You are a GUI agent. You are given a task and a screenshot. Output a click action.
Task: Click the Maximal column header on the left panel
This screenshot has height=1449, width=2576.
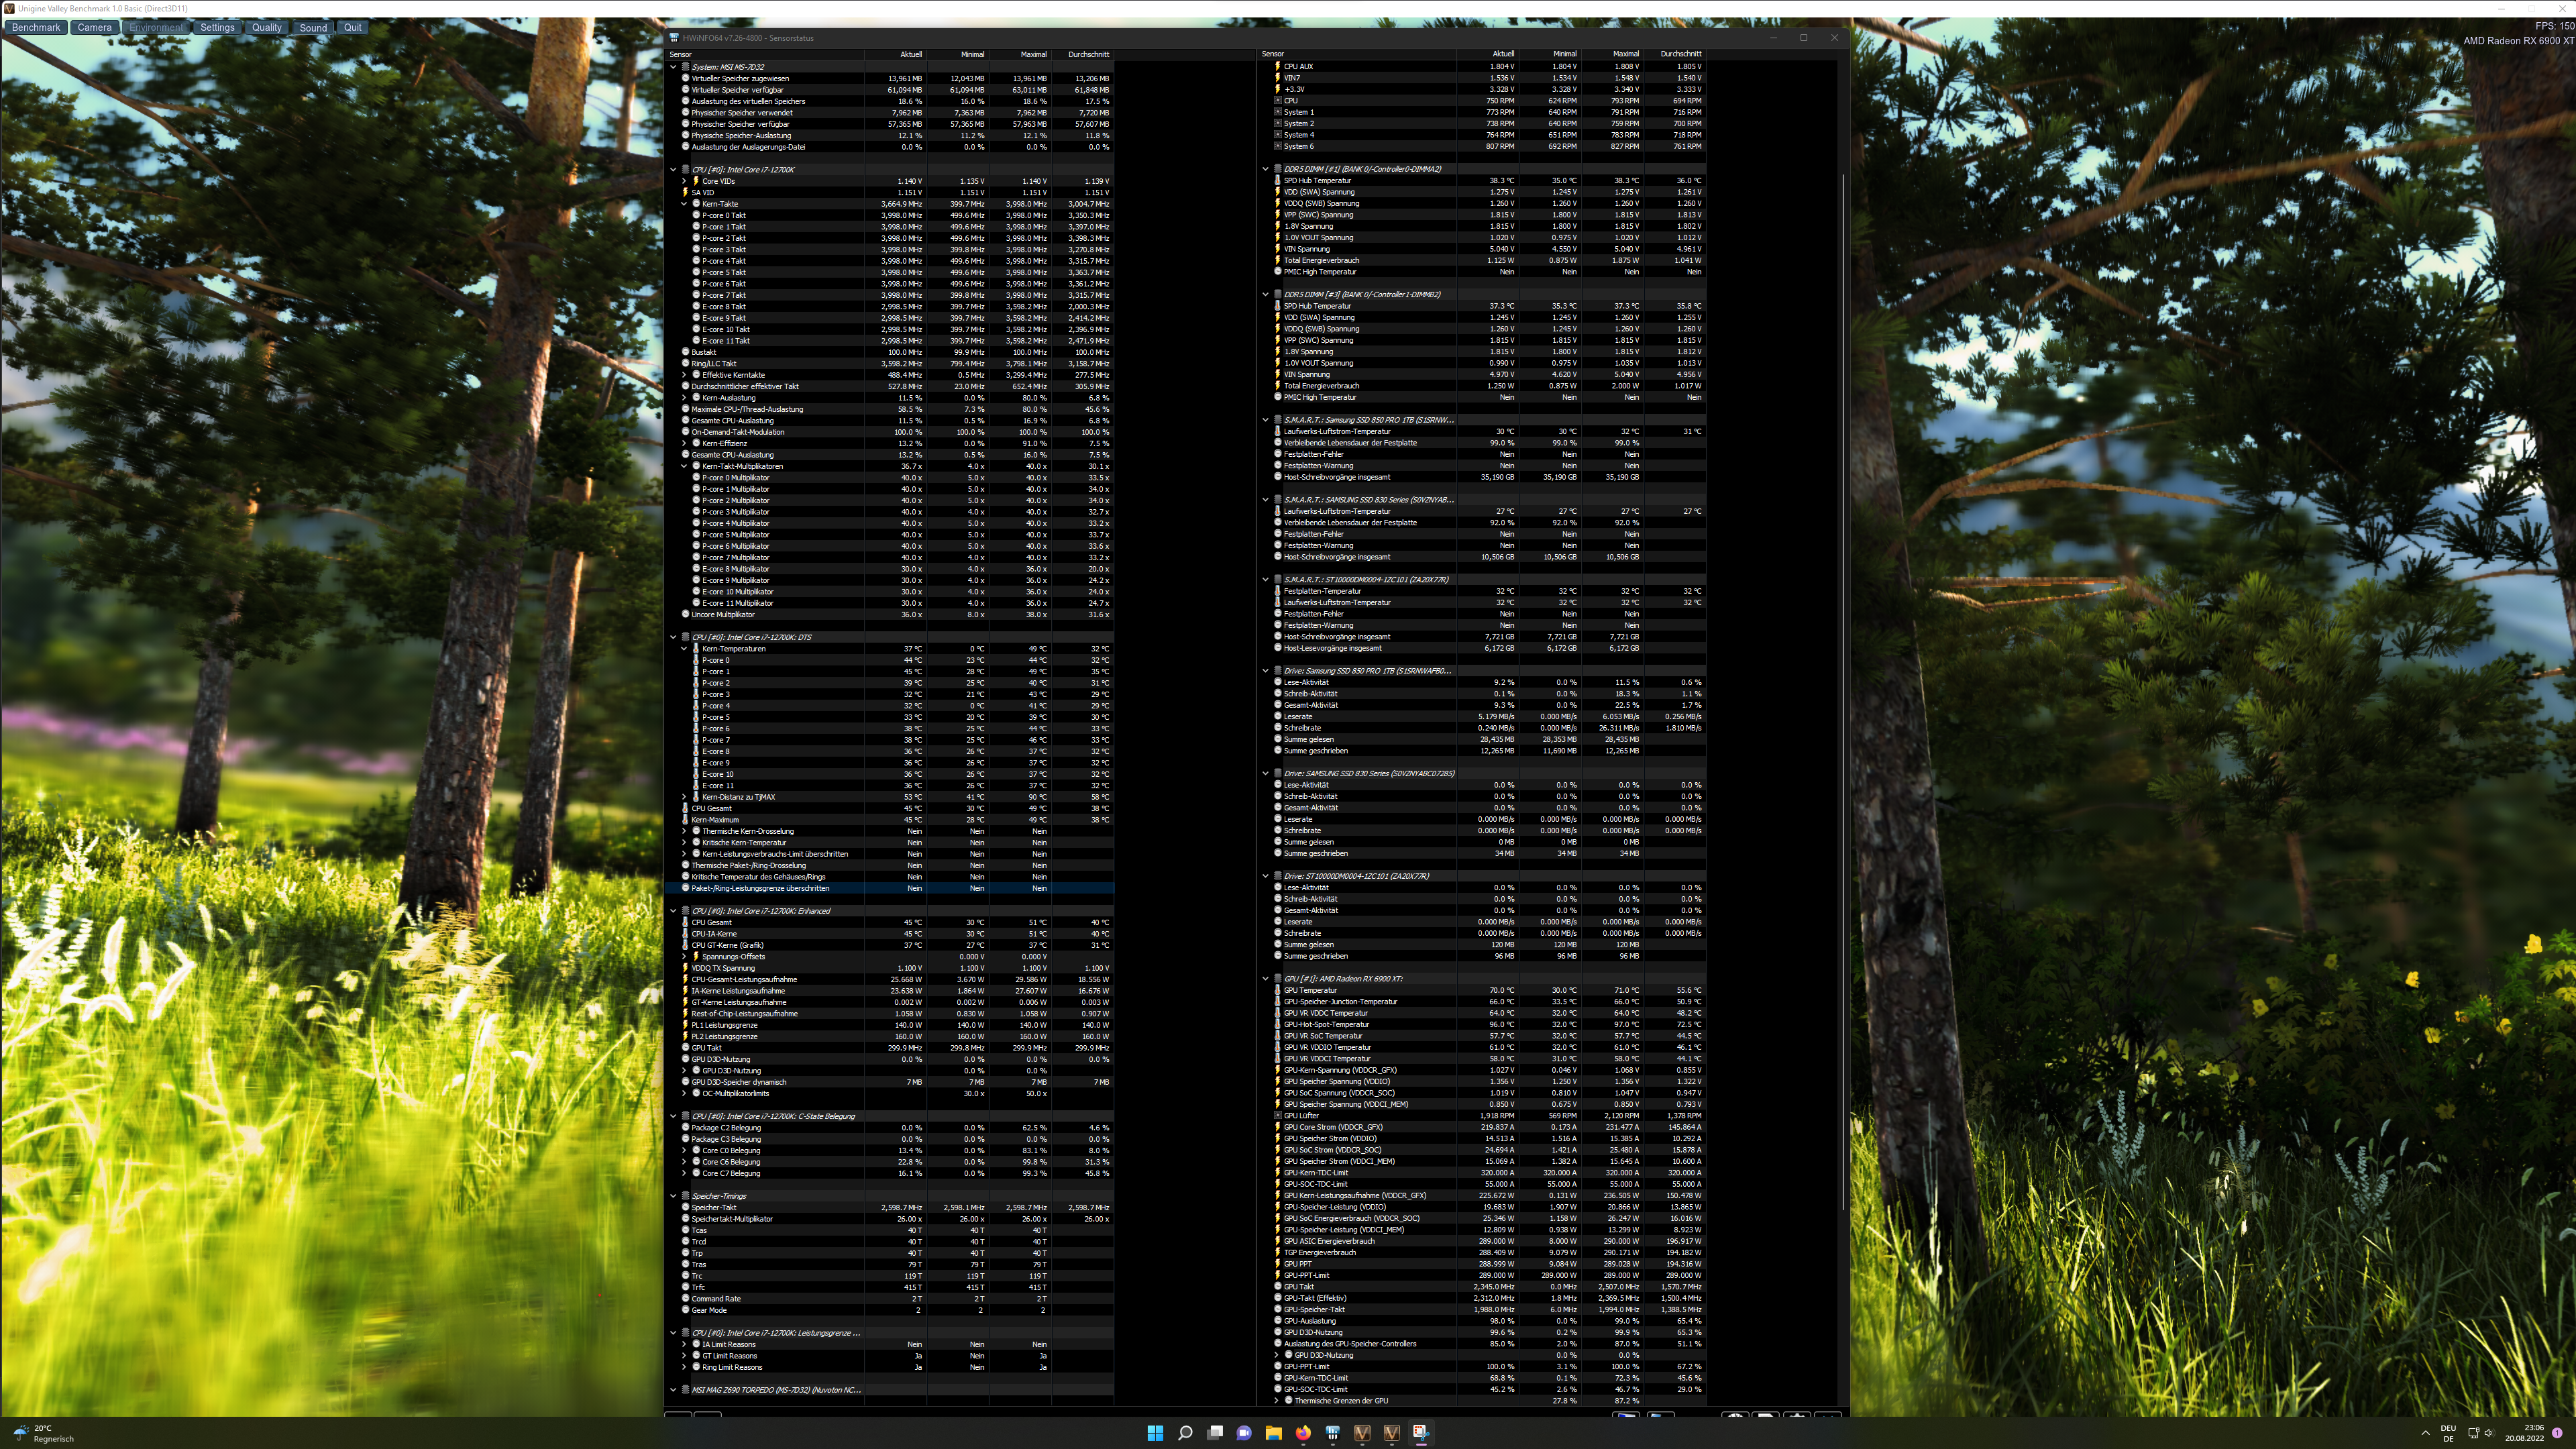[1033, 54]
